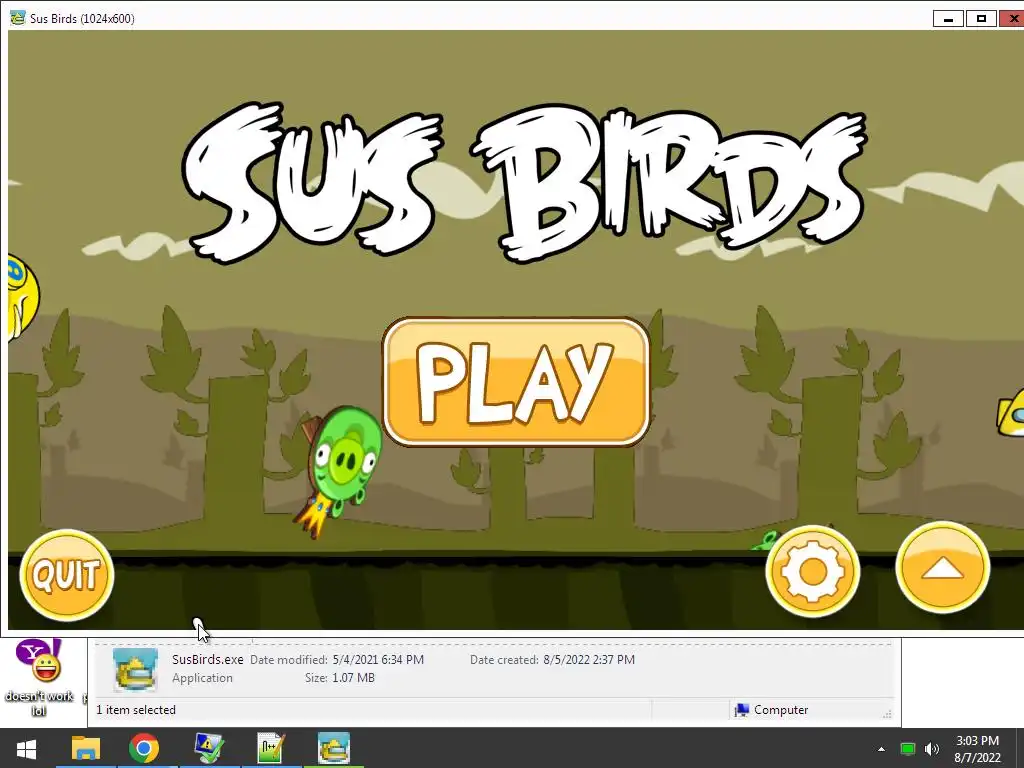The image size is (1024, 768).
Task: Click the green network tray icon
Action: (x=908, y=749)
